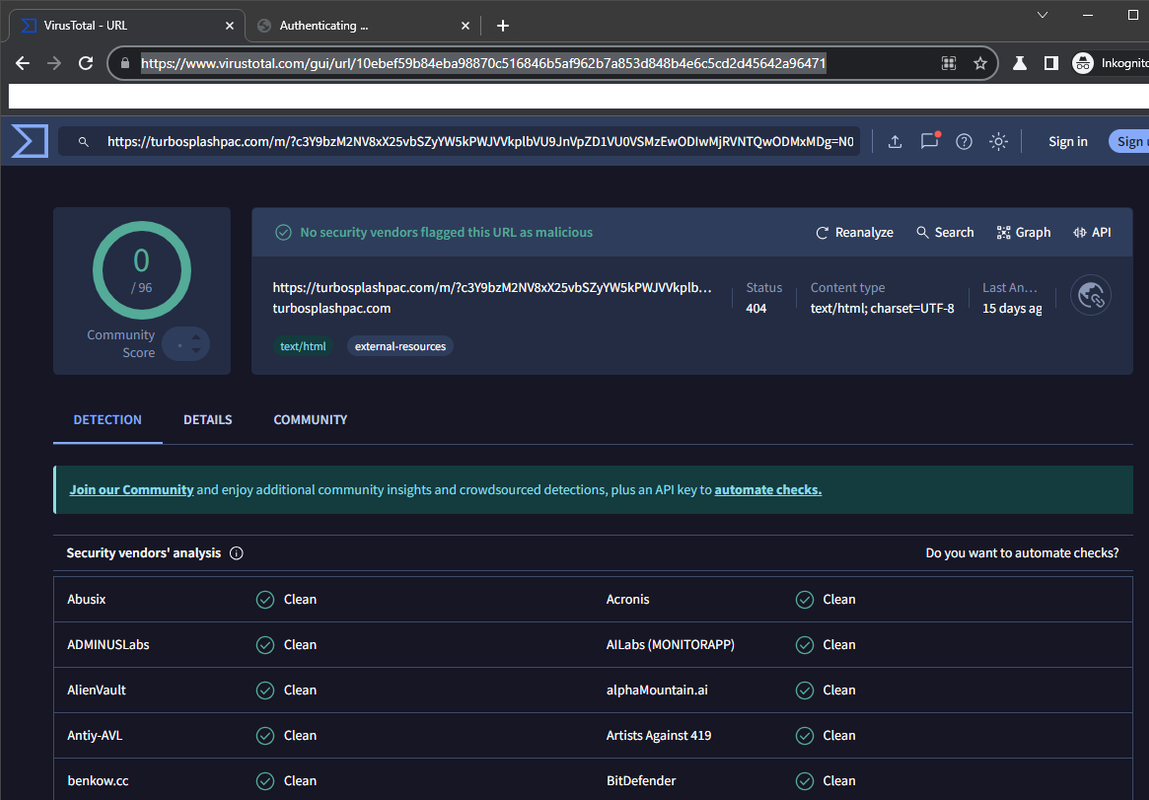The height and width of the screenshot is (800, 1149).
Task: Bookmark this page with the star icon
Action: coord(980,63)
